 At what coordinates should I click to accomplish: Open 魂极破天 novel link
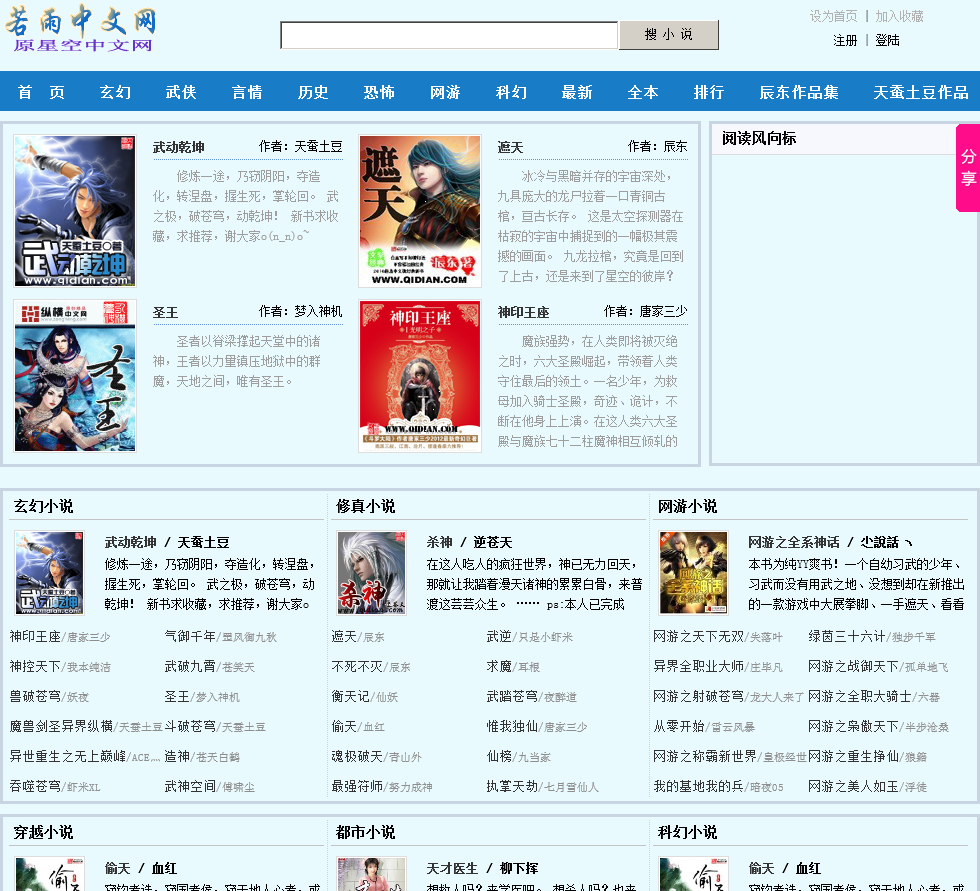pos(357,757)
